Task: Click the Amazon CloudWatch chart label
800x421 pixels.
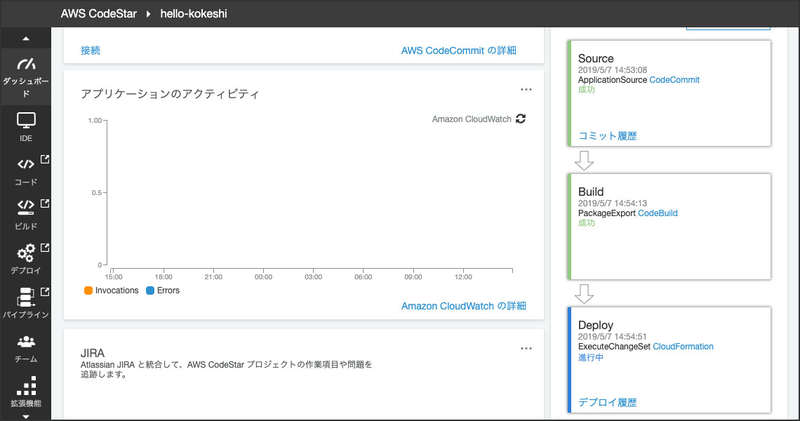Action: (471, 119)
